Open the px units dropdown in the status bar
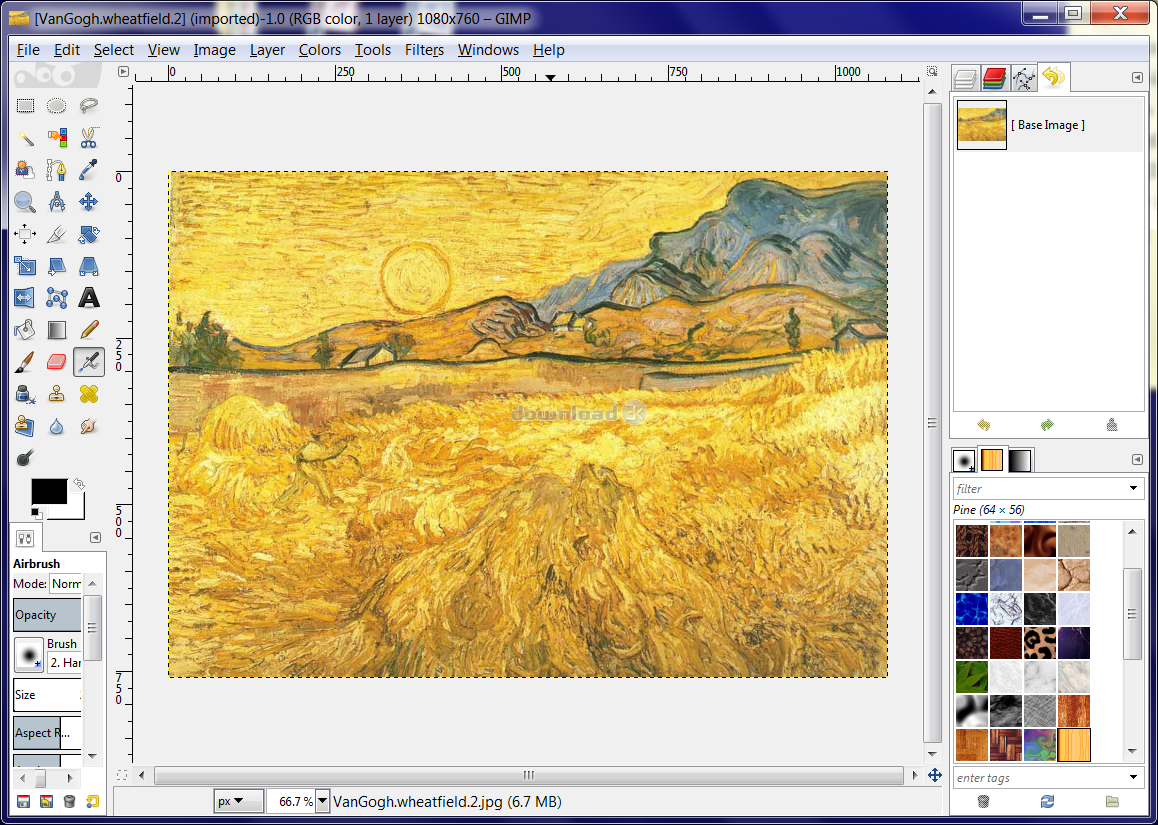1158x825 pixels. [x=238, y=801]
